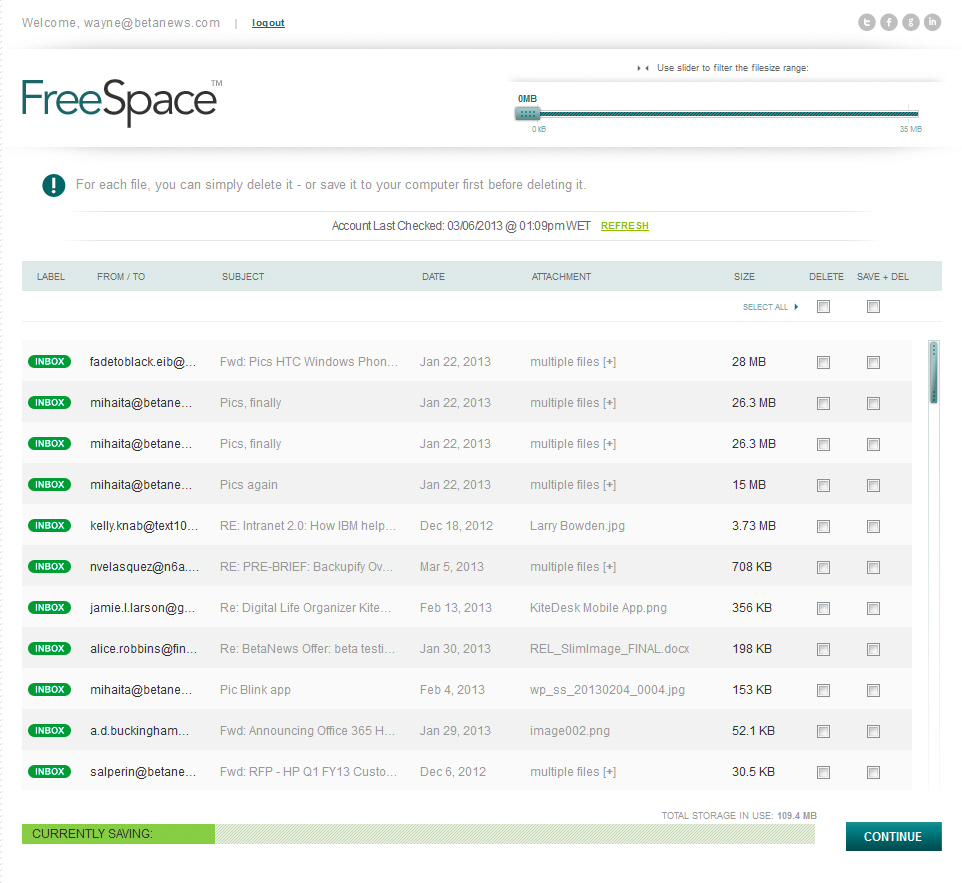Viewport: 962px width, 883px height.
Task: Click the REFRESH link
Action: coord(624,226)
